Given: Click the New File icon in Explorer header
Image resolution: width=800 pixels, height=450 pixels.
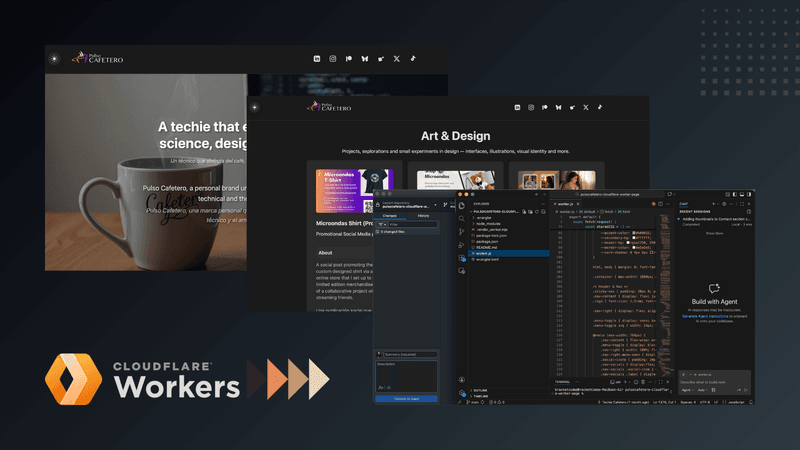Looking at the screenshot, I should [x=524, y=212].
